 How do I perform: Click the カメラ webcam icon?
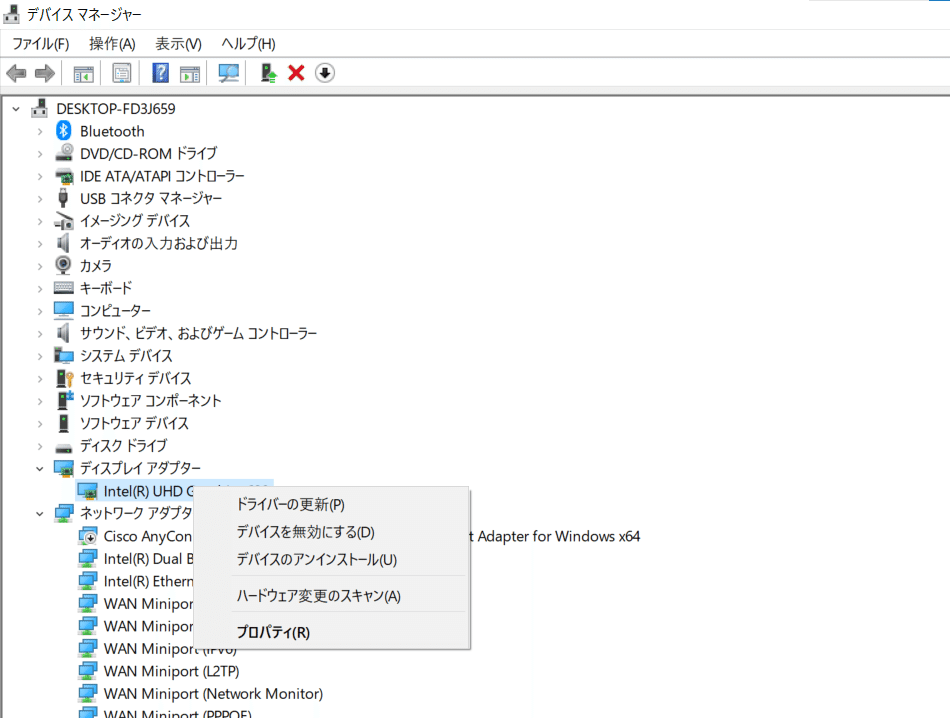tap(63, 265)
